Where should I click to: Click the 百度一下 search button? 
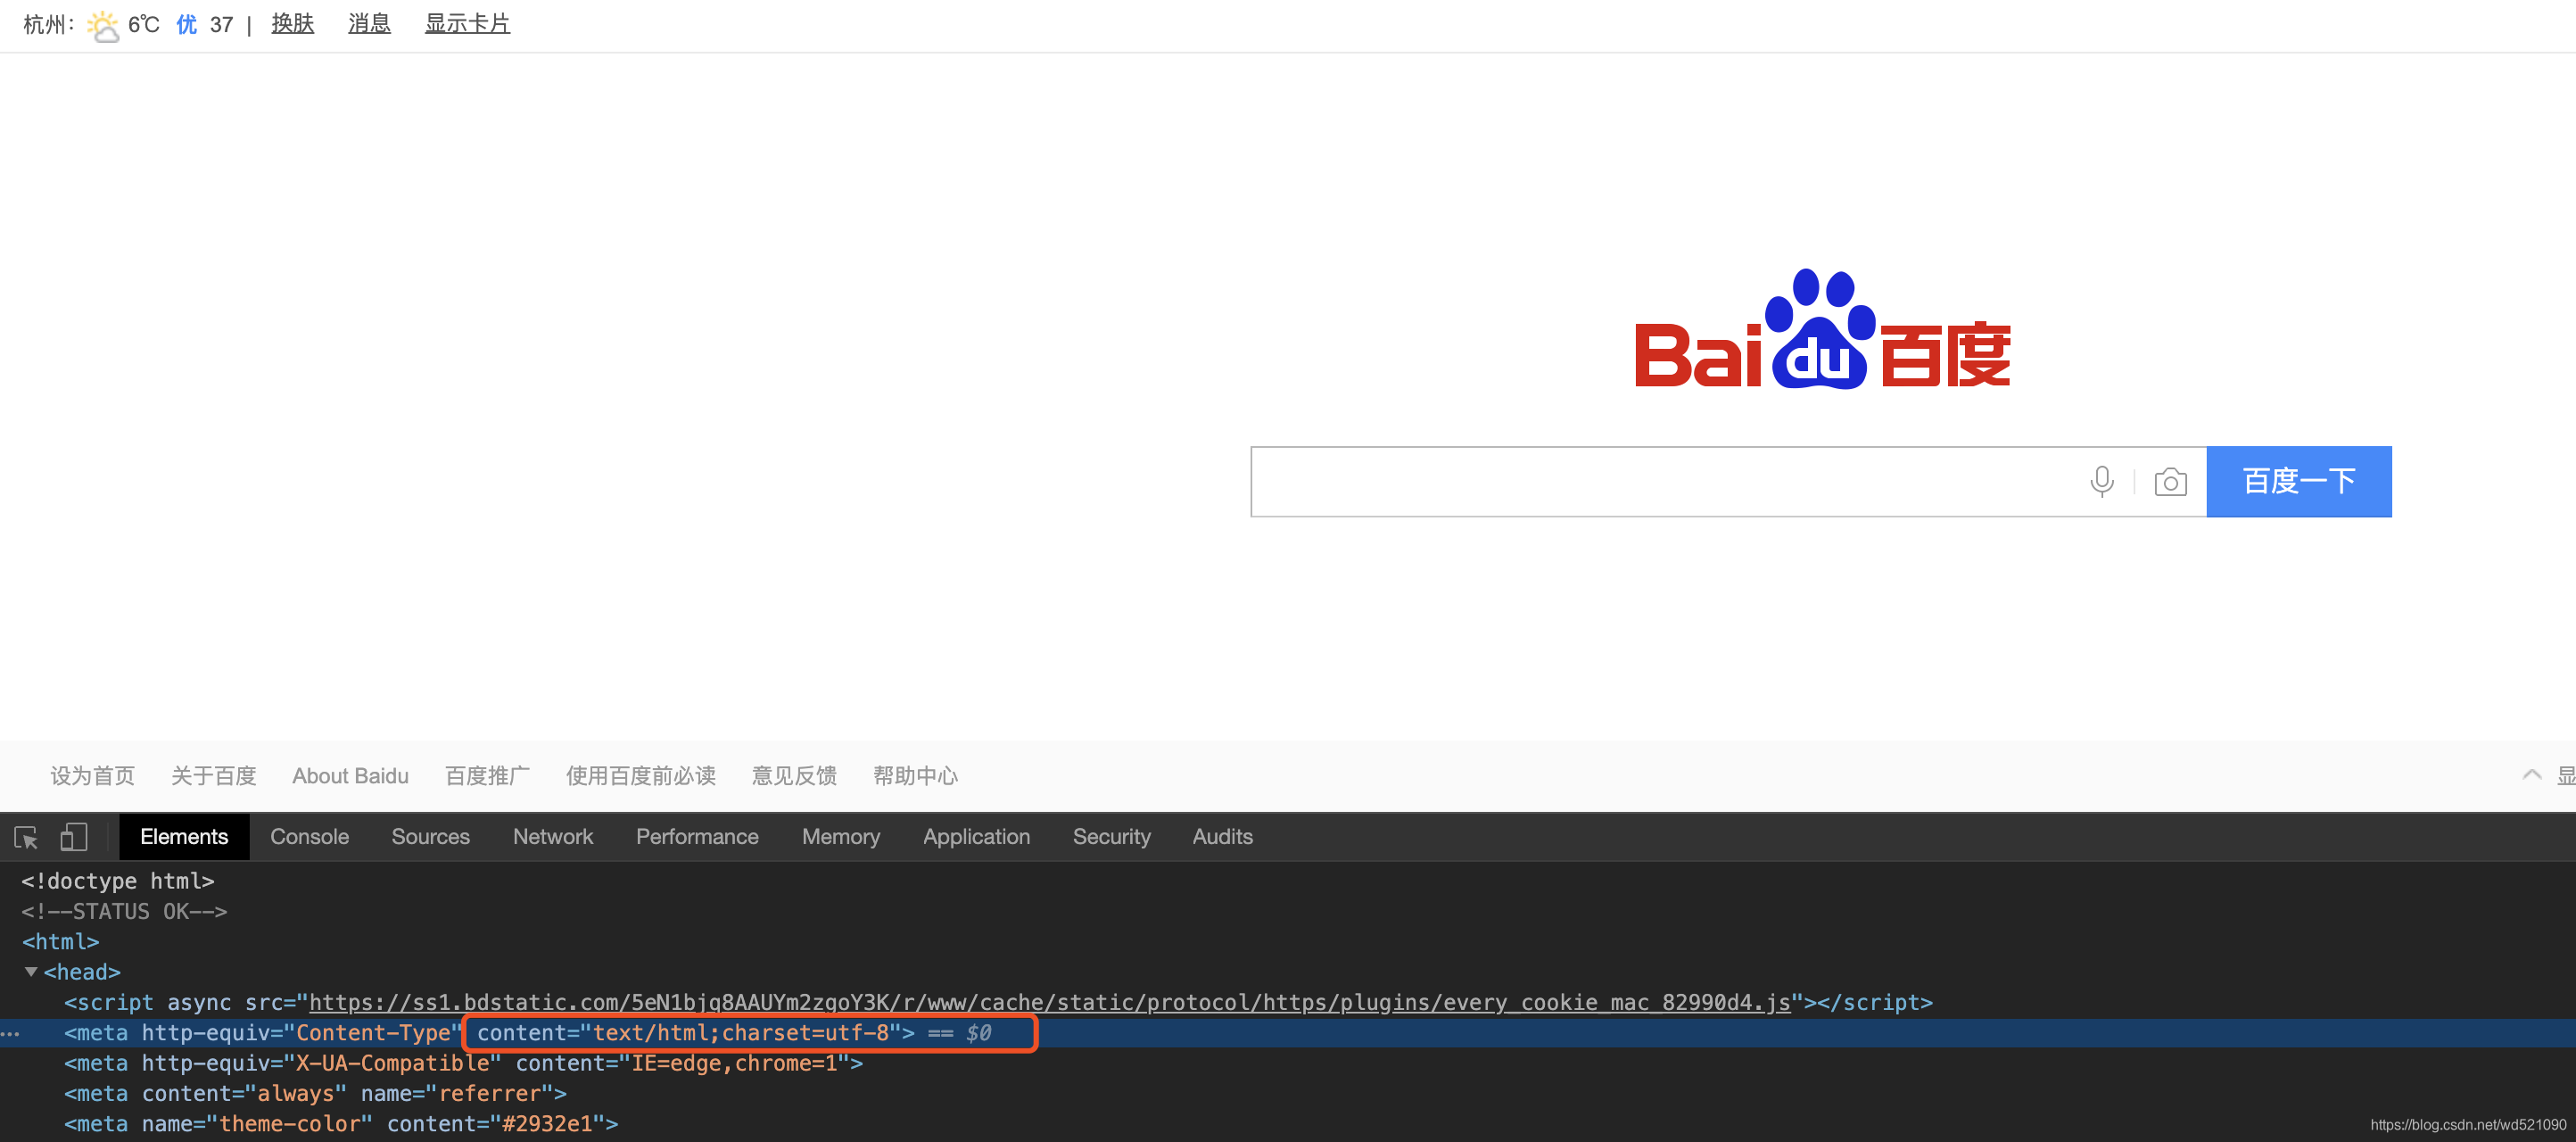(x=2298, y=482)
